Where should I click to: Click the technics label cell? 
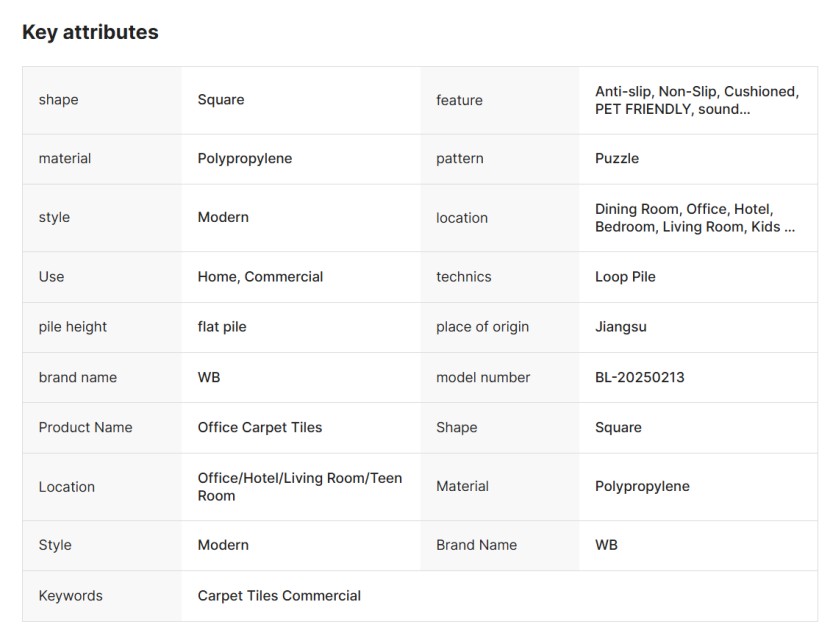(x=464, y=277)
